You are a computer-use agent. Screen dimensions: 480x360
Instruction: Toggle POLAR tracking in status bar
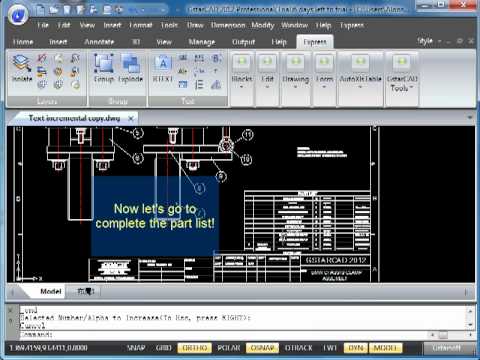pyautogui.click(x=229, y=348)
